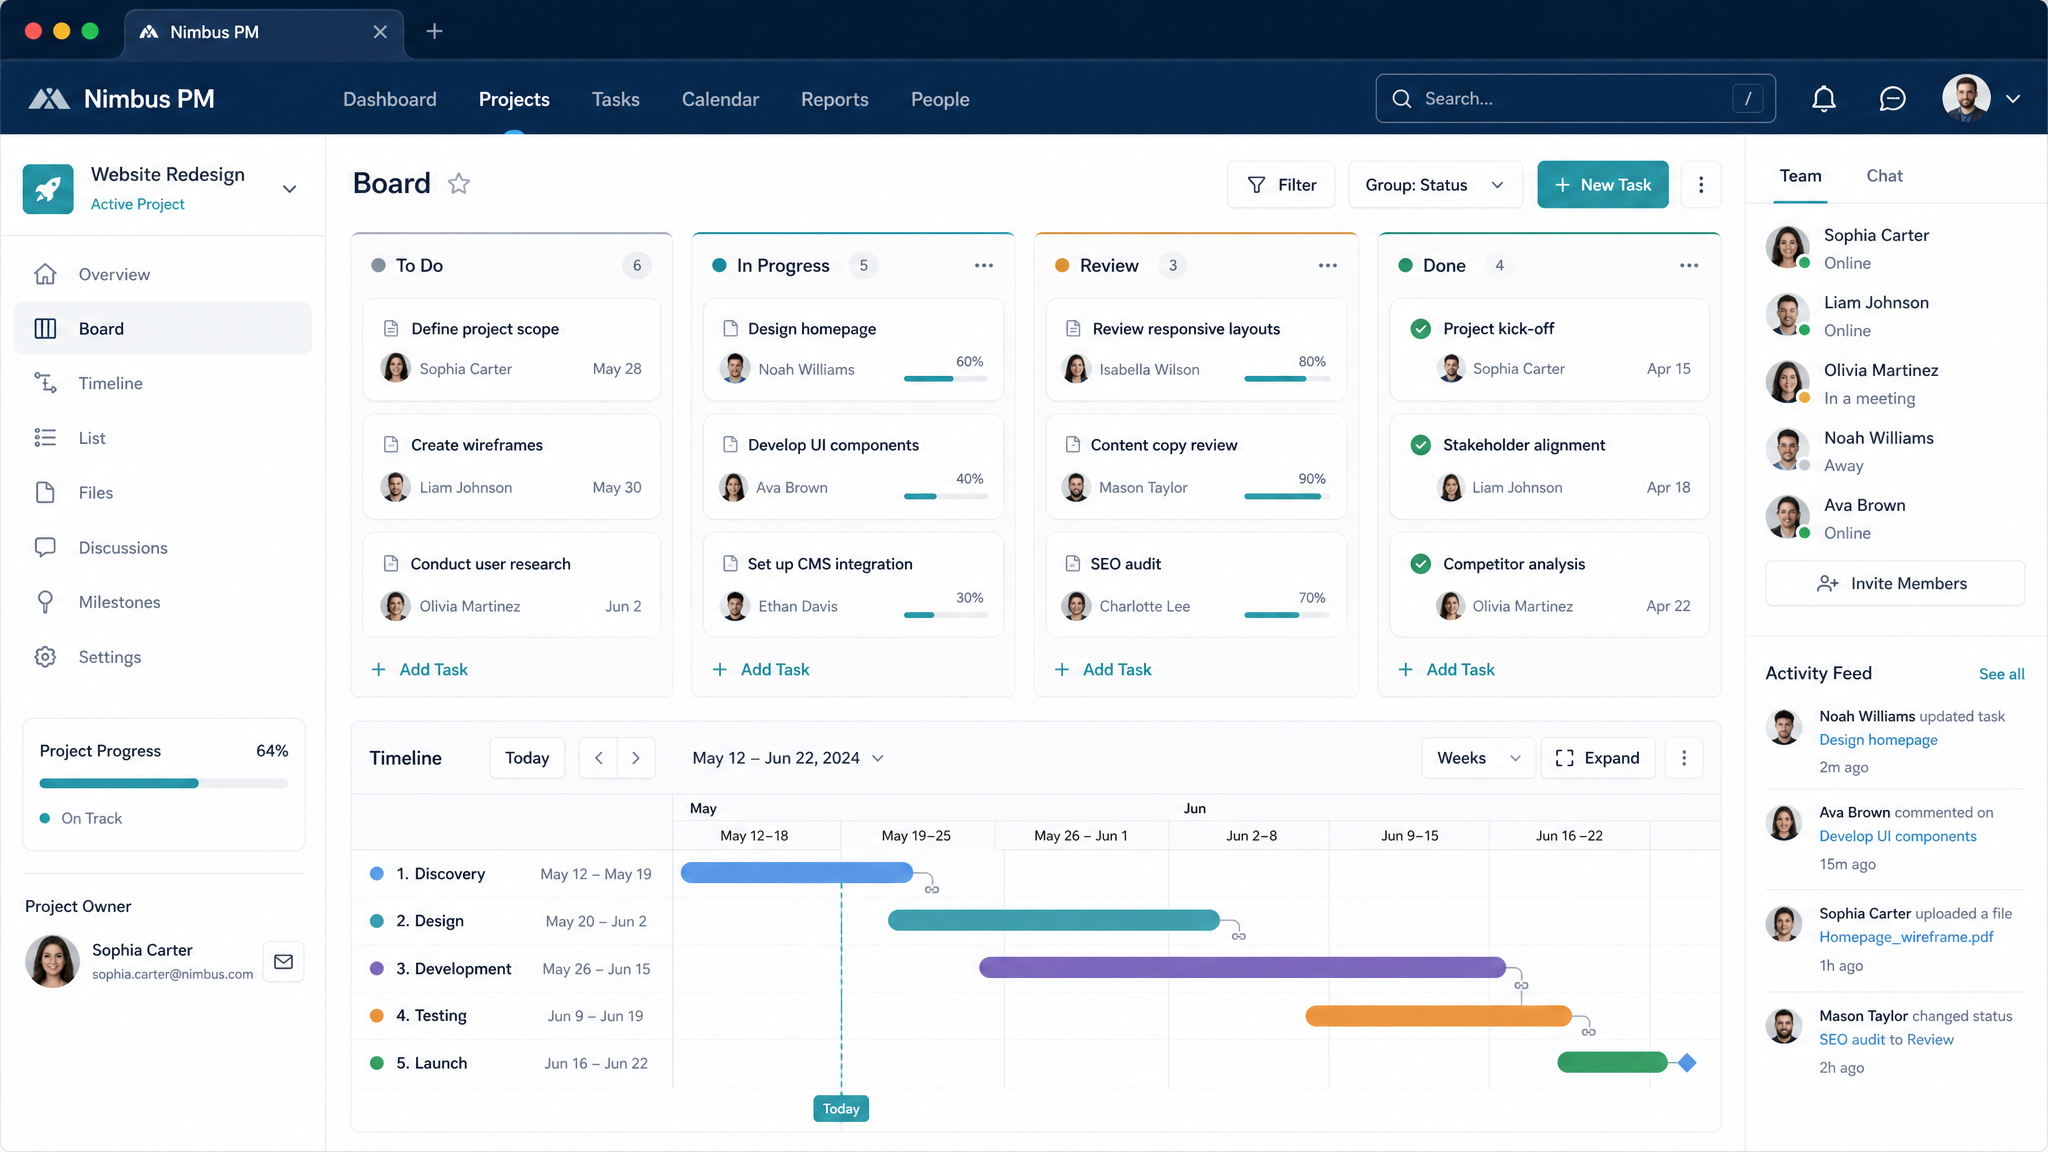Click the Develop UI components activity link
Screen dimensions: 2048x1152
point(1897,836)
